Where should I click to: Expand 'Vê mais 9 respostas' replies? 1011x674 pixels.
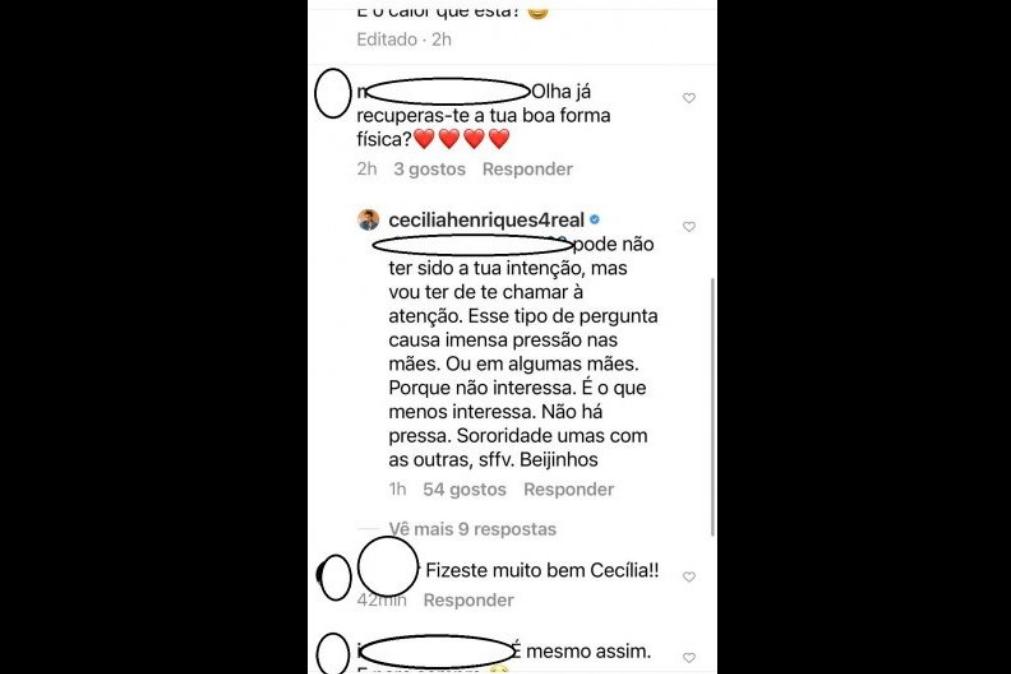(473, 529)
